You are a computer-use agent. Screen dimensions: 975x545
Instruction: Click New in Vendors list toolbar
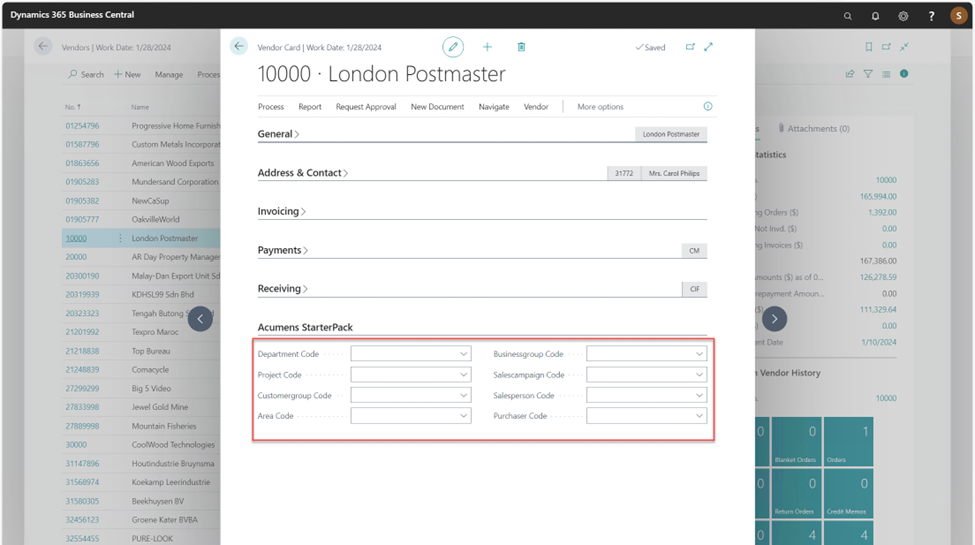point(127,74)
